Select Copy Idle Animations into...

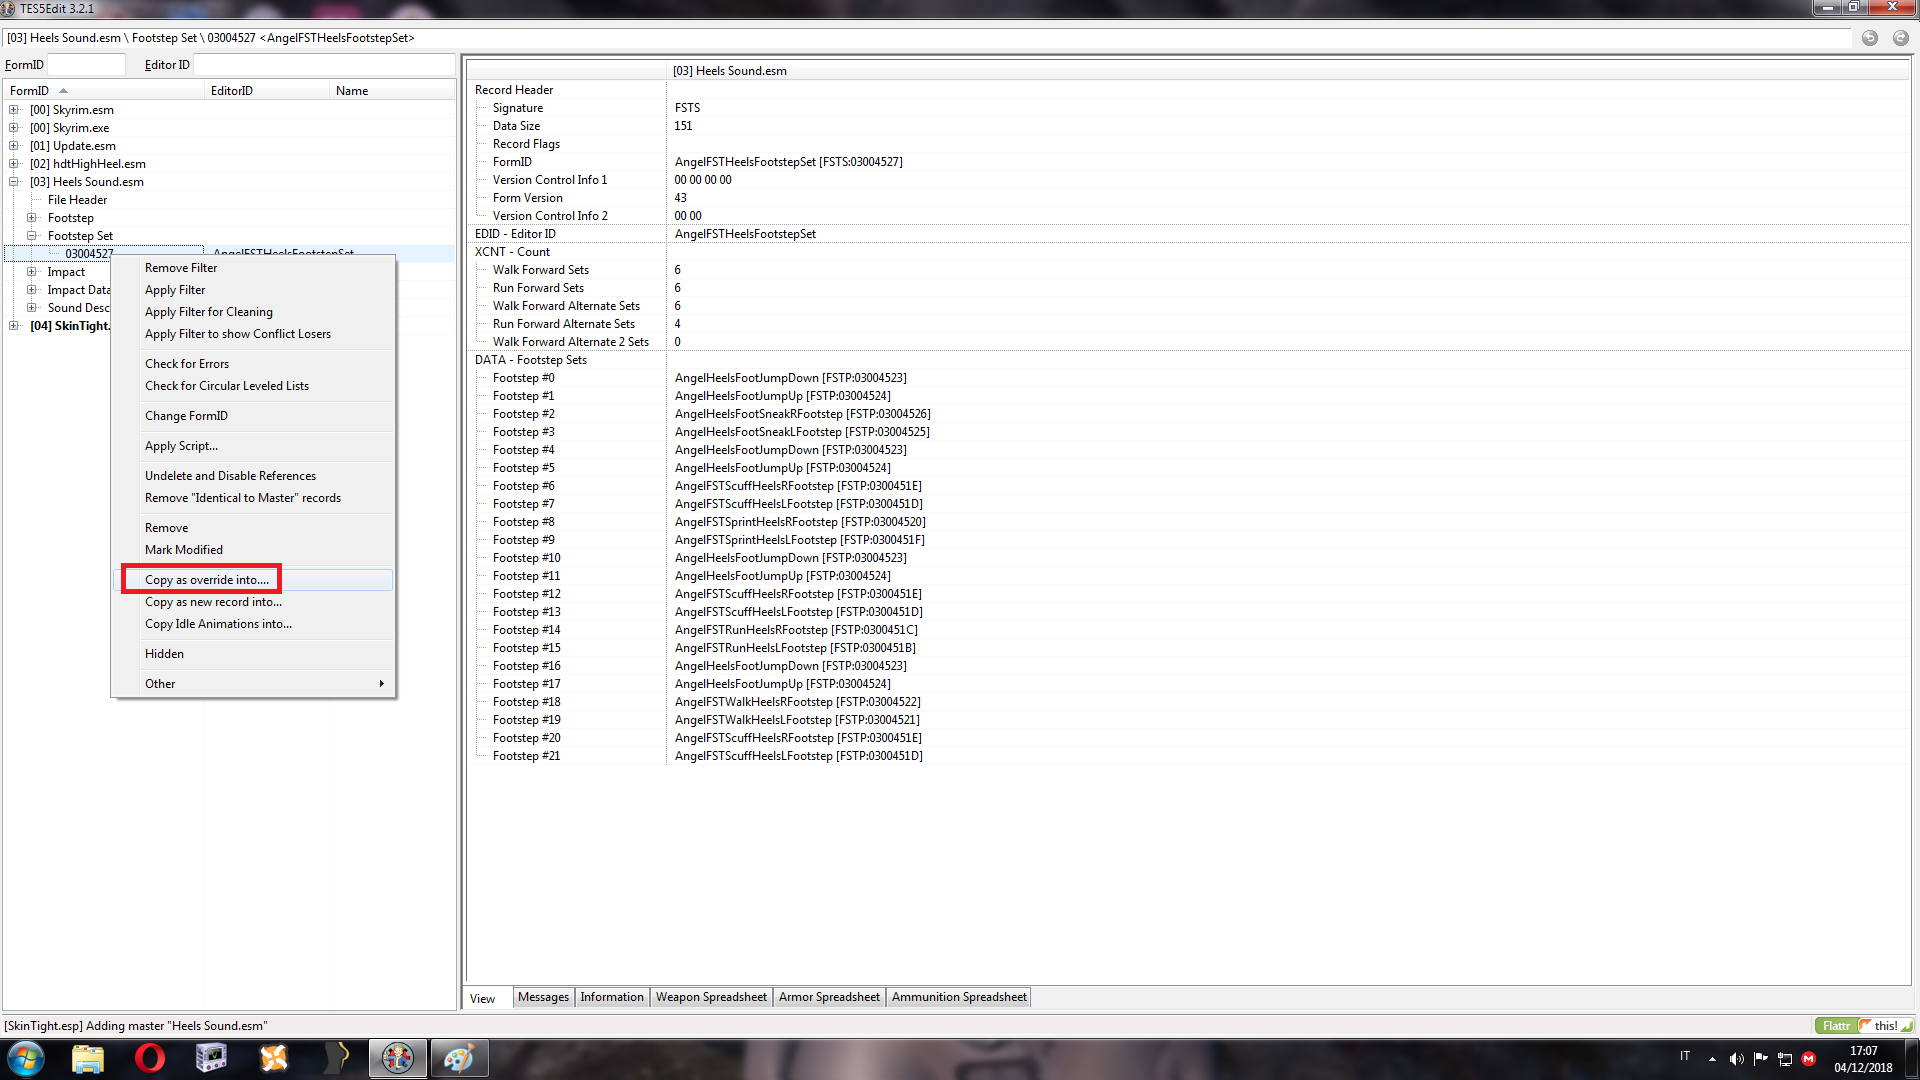(254, 624)
